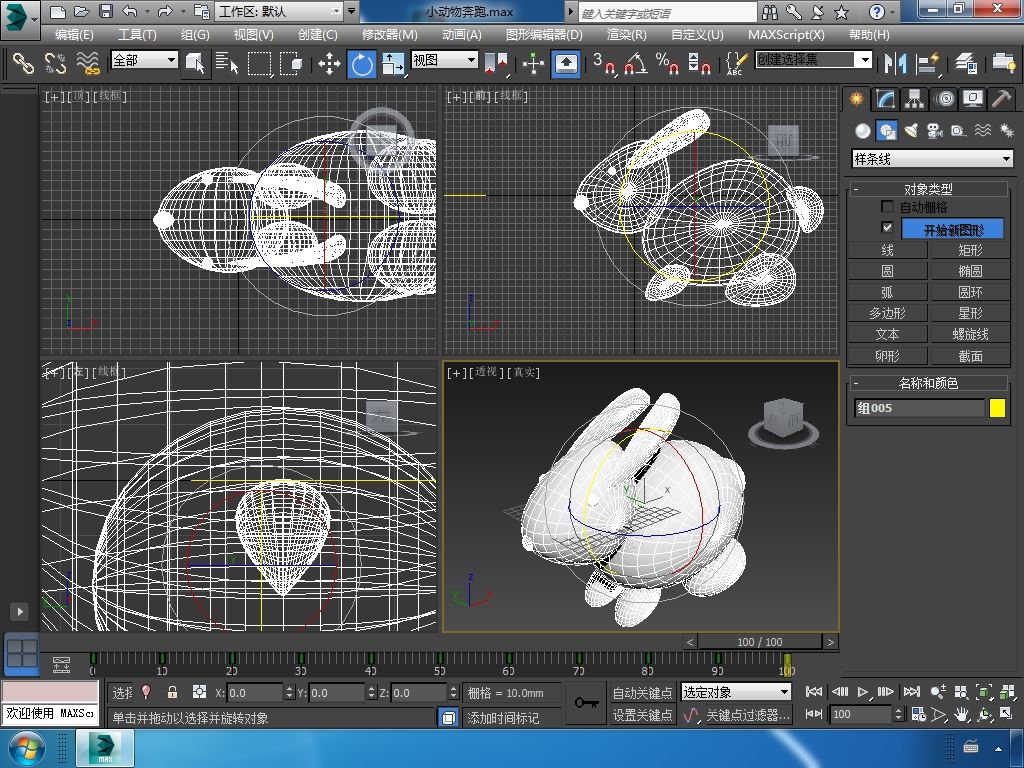Viewport: 1024px width, 768px height.
Task: Switch to Cameras category in the Create panel
Action: tap(934, 131)
